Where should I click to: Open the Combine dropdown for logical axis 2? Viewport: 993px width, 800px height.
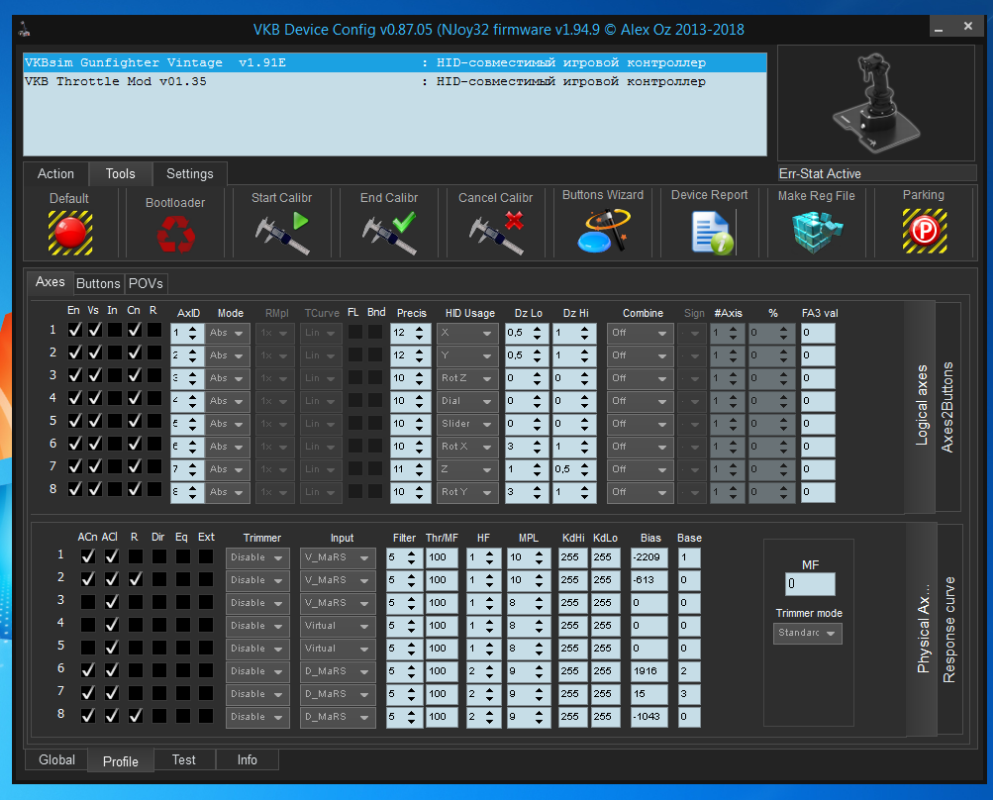click(639, 356)
